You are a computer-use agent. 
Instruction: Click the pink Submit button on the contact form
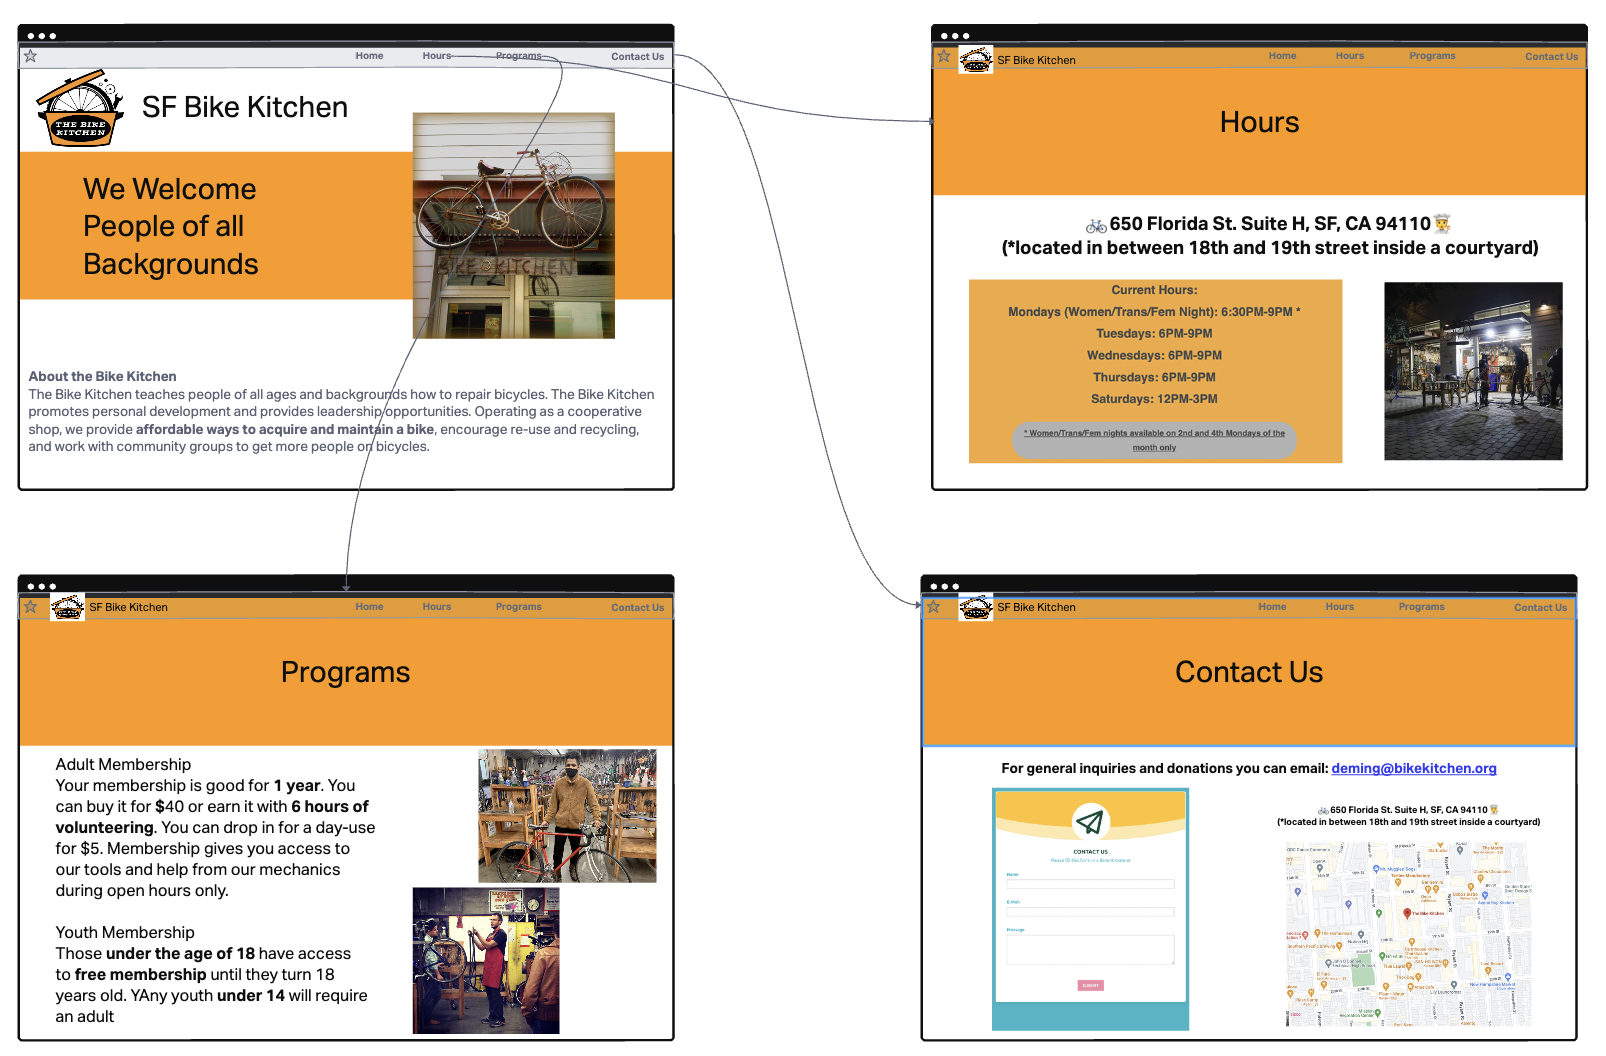point(1090,985)
